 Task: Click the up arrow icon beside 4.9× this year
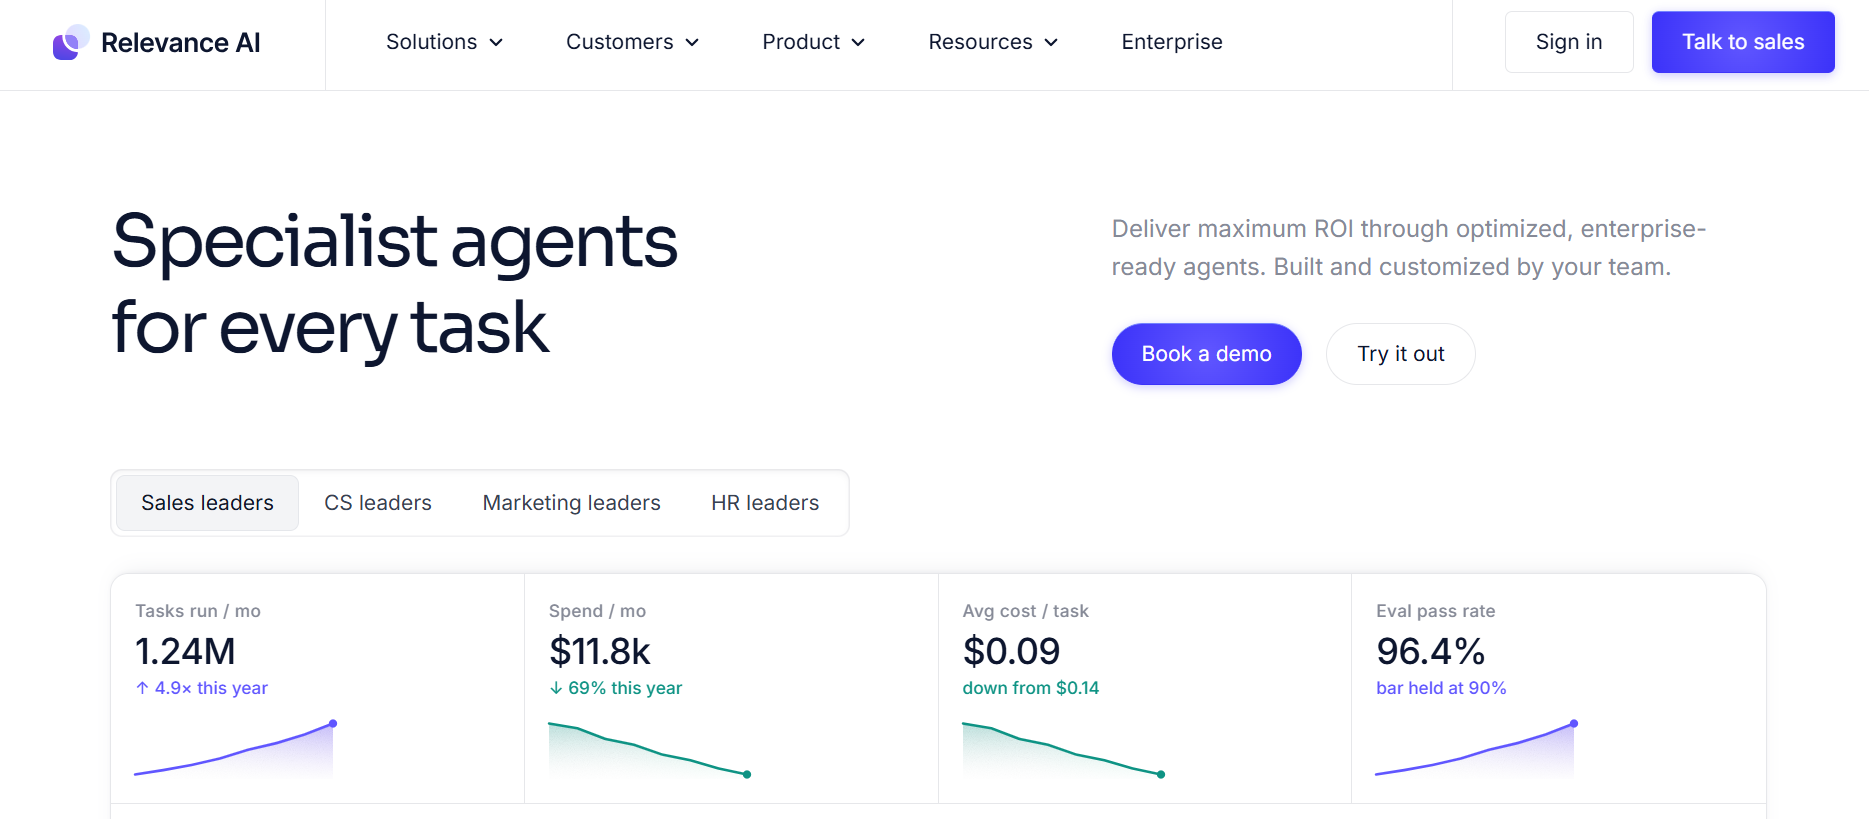click(142, 688)
